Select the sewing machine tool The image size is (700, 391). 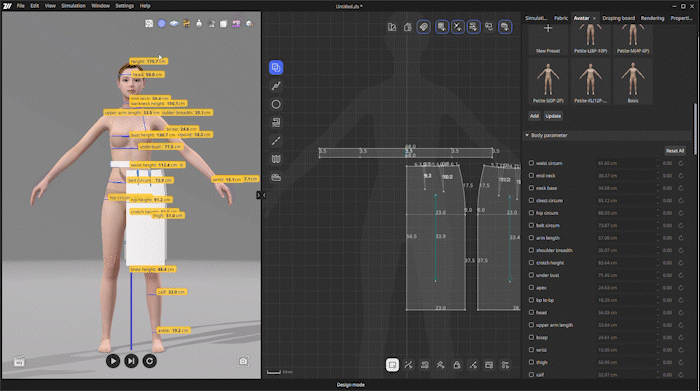coord(276,123)
